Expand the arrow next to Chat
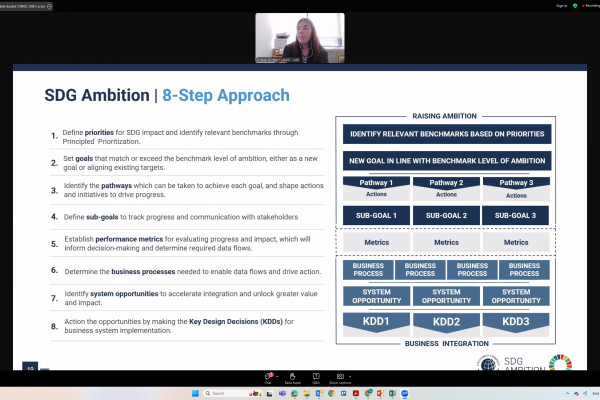 coord(278,375)
